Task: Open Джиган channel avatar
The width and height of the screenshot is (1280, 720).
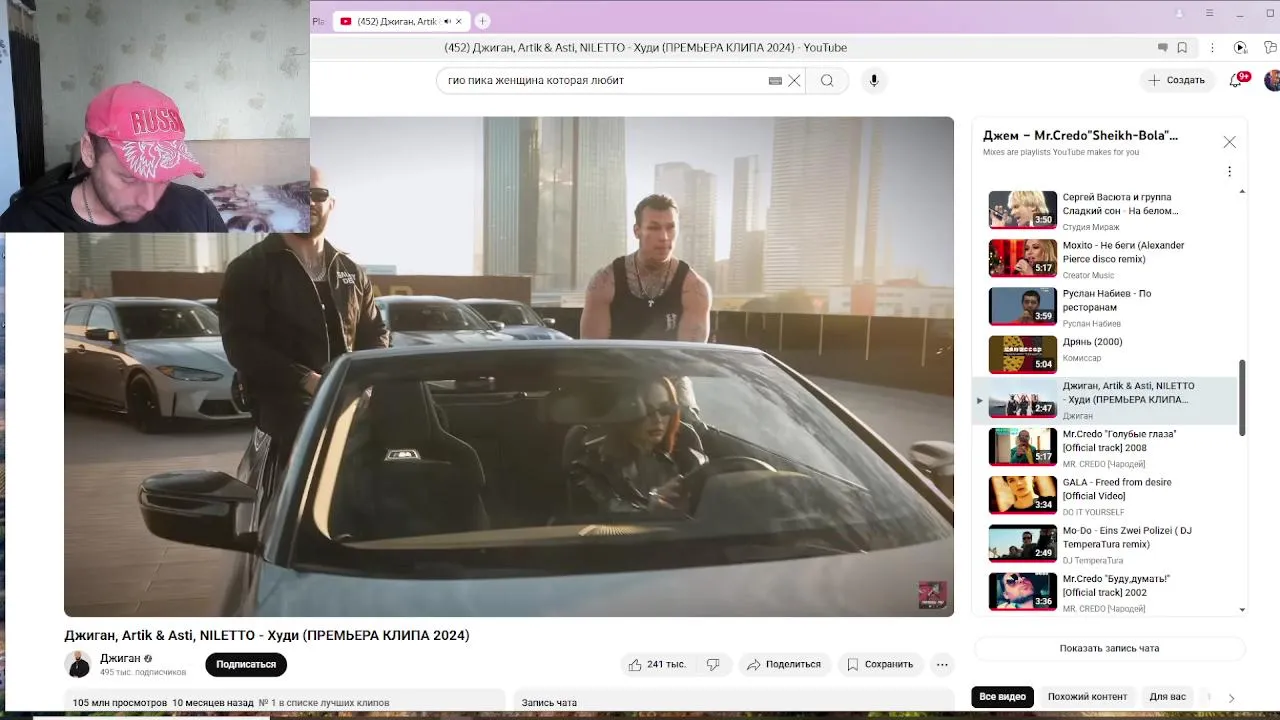Action: pyautogui.click(x=78, y=664)
